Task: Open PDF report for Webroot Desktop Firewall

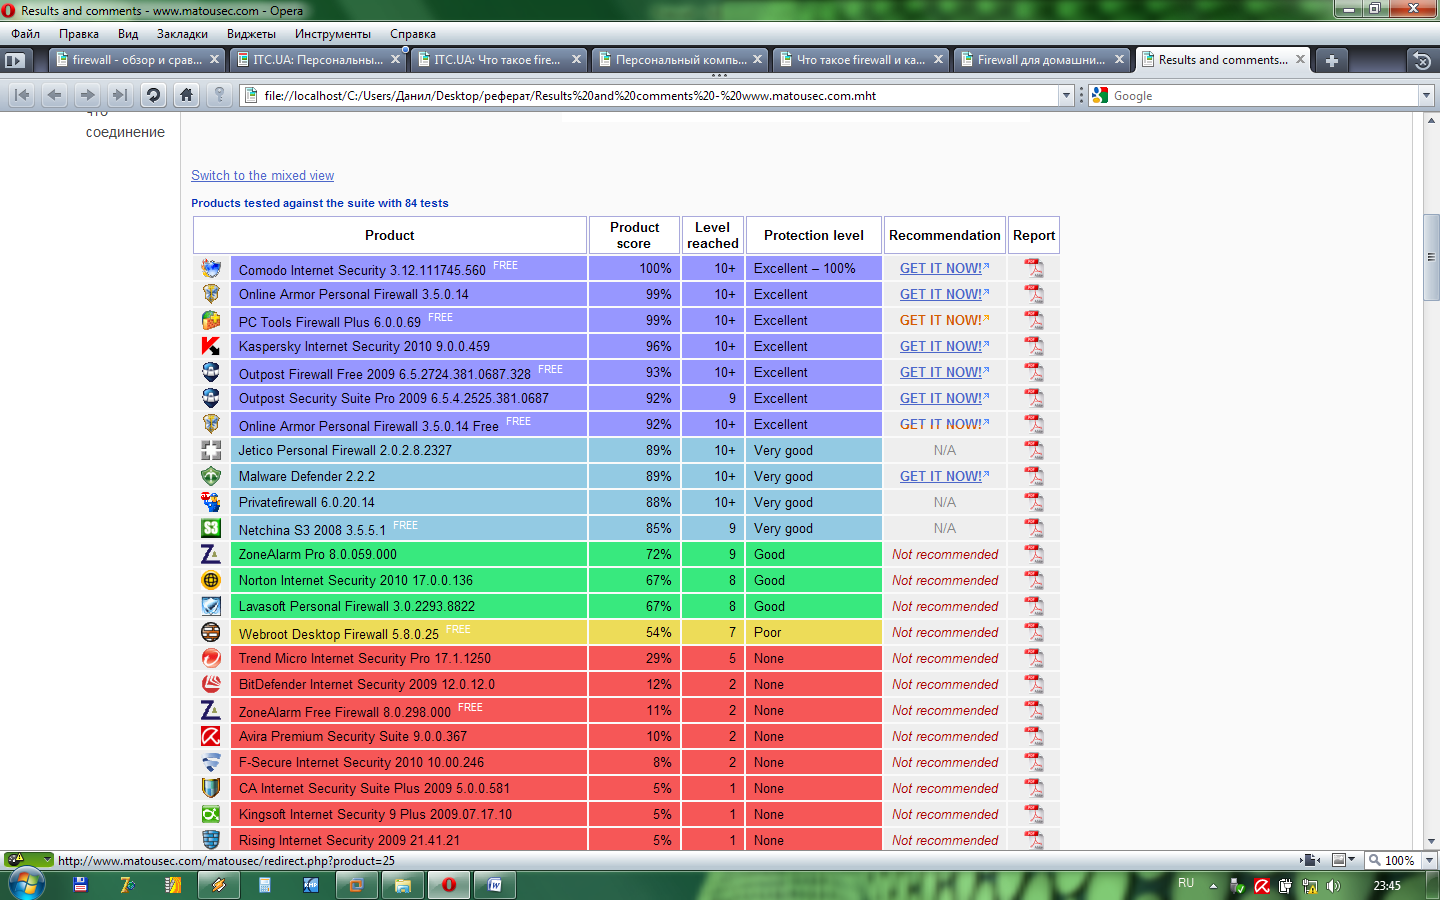Action: [1033, 632]
